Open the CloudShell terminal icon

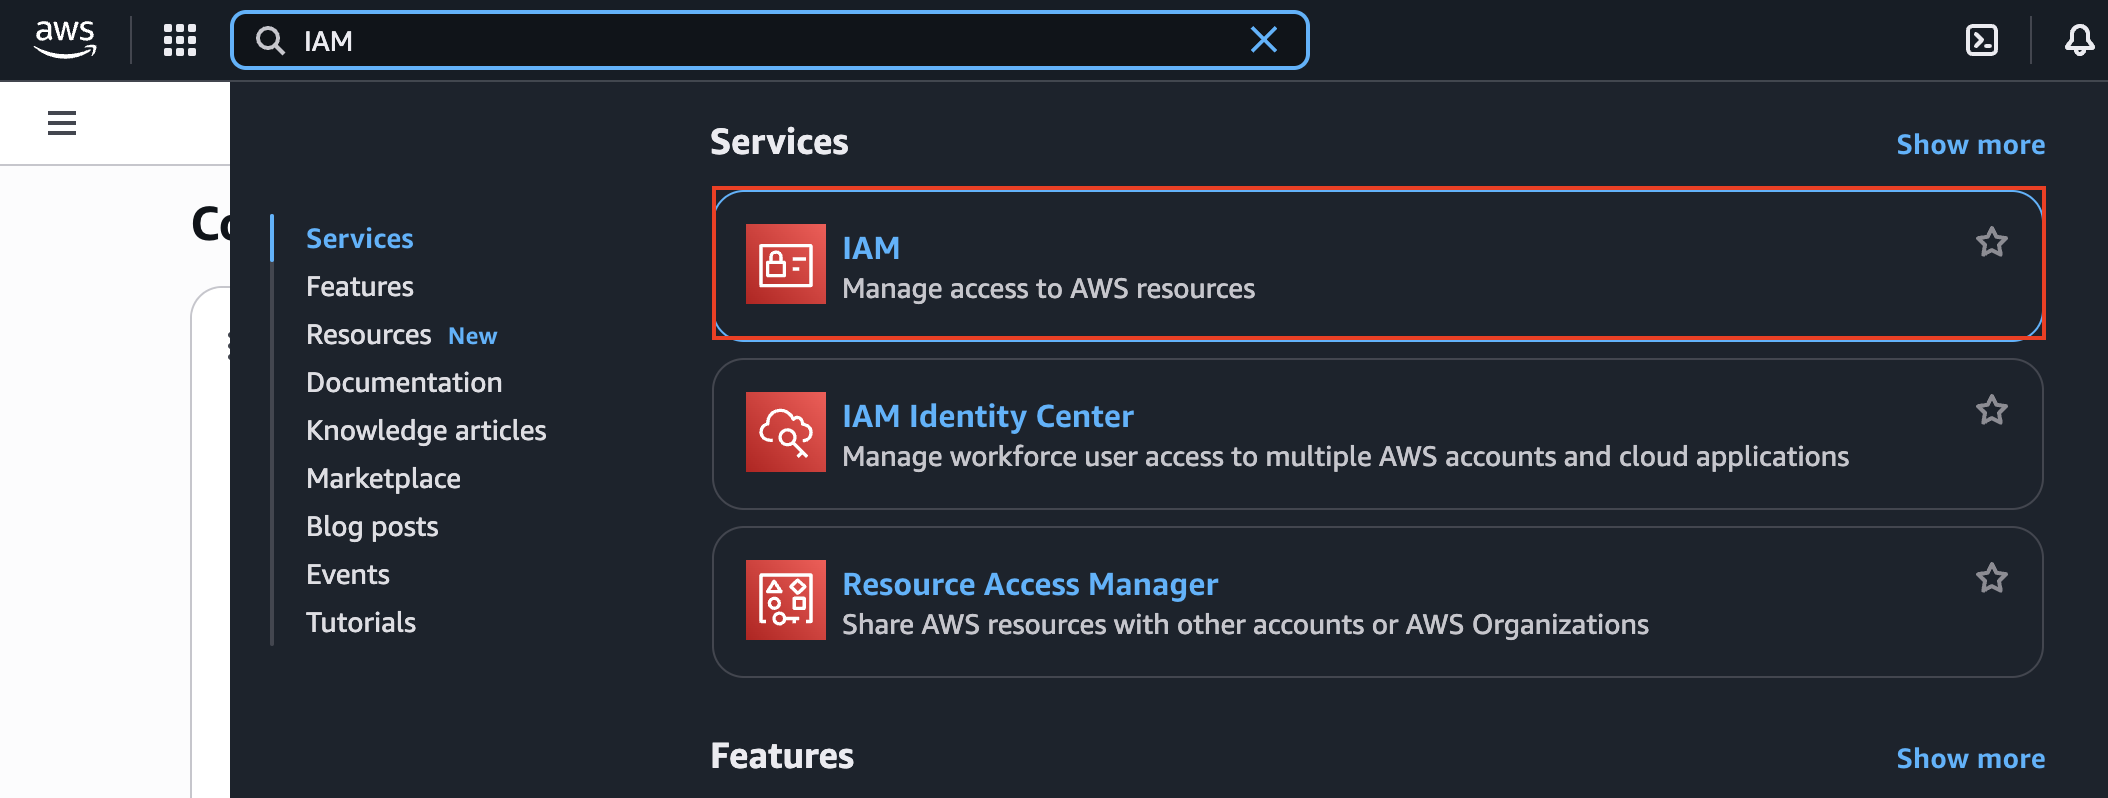(1981, 40)
